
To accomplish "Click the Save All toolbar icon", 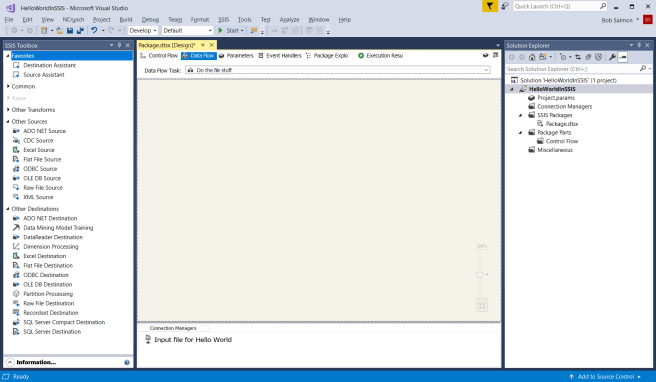I will click(80, 30).
